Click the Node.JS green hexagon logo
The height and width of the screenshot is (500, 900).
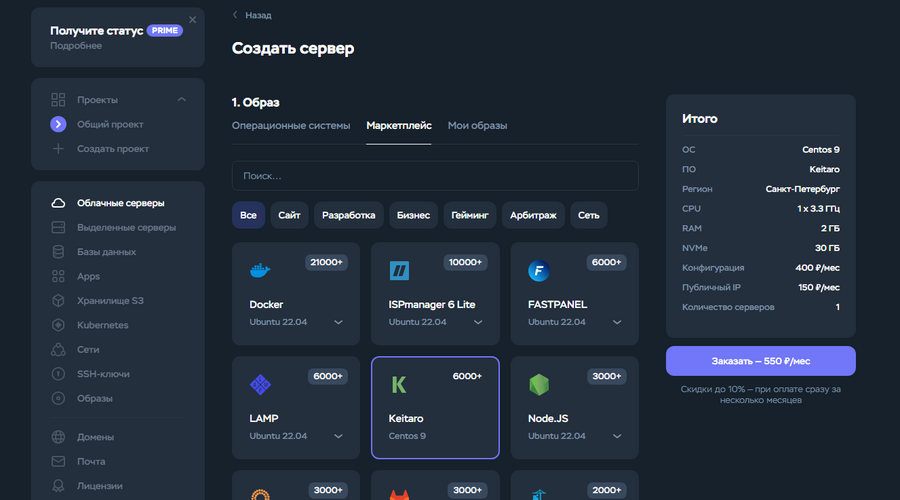point(538,385)
